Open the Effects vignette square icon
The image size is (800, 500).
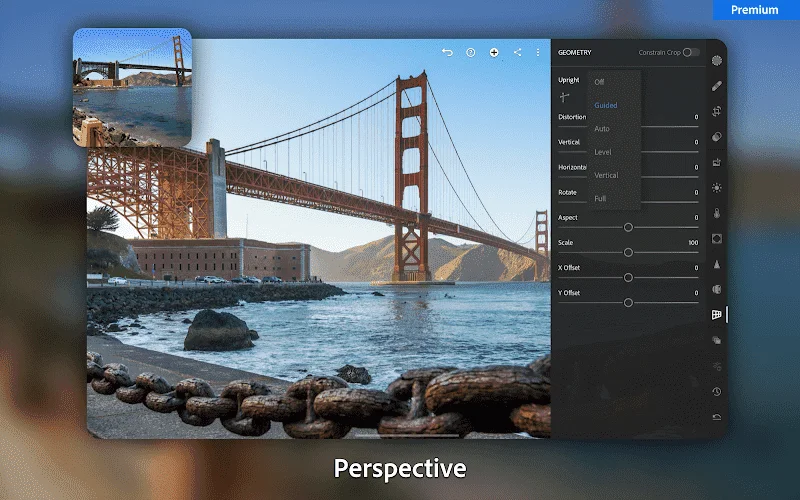pos(717,239)
